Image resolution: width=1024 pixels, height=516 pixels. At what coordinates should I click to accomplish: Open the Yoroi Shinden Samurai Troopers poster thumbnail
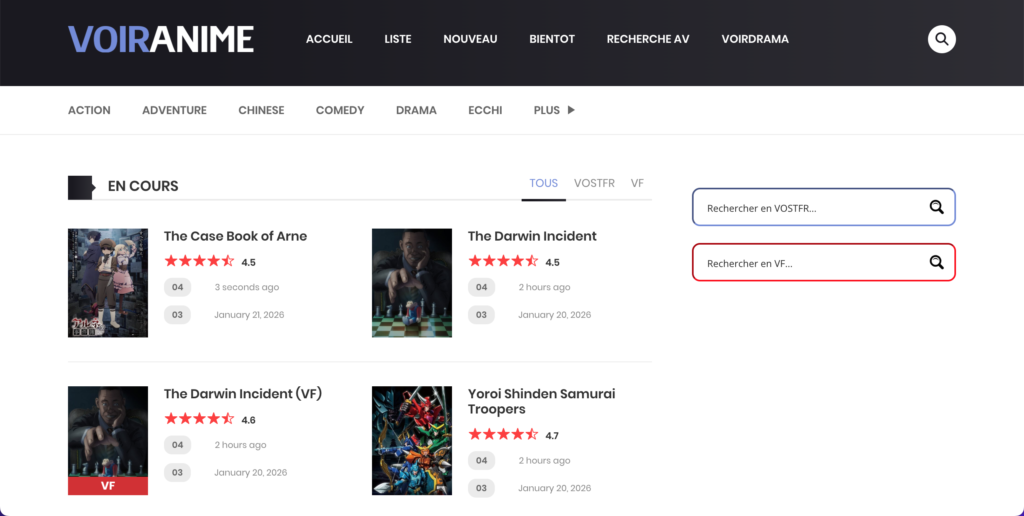(x=412, y=441)
